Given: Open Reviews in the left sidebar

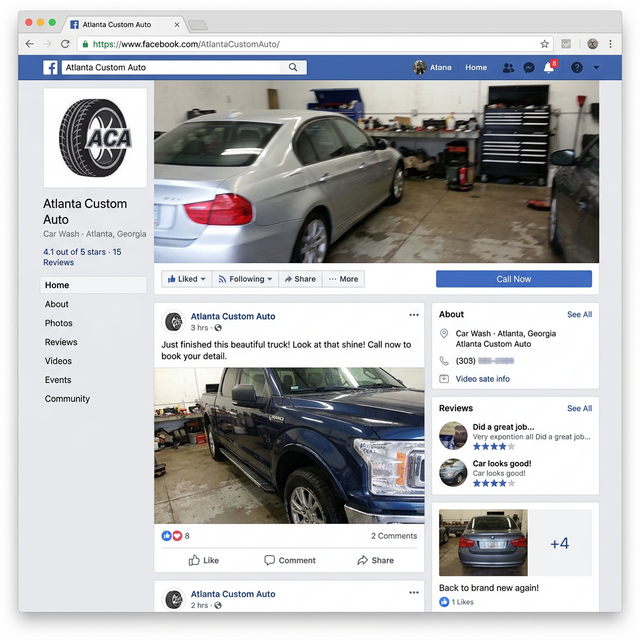Looking at the screenshot, I should pos(61,342).
